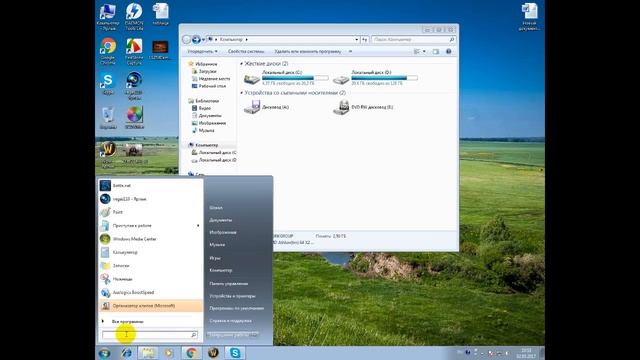Open DAEMON Tools Lite desktop shortcut
Screen dimensions: 640x360
click(x=134, y=16)
